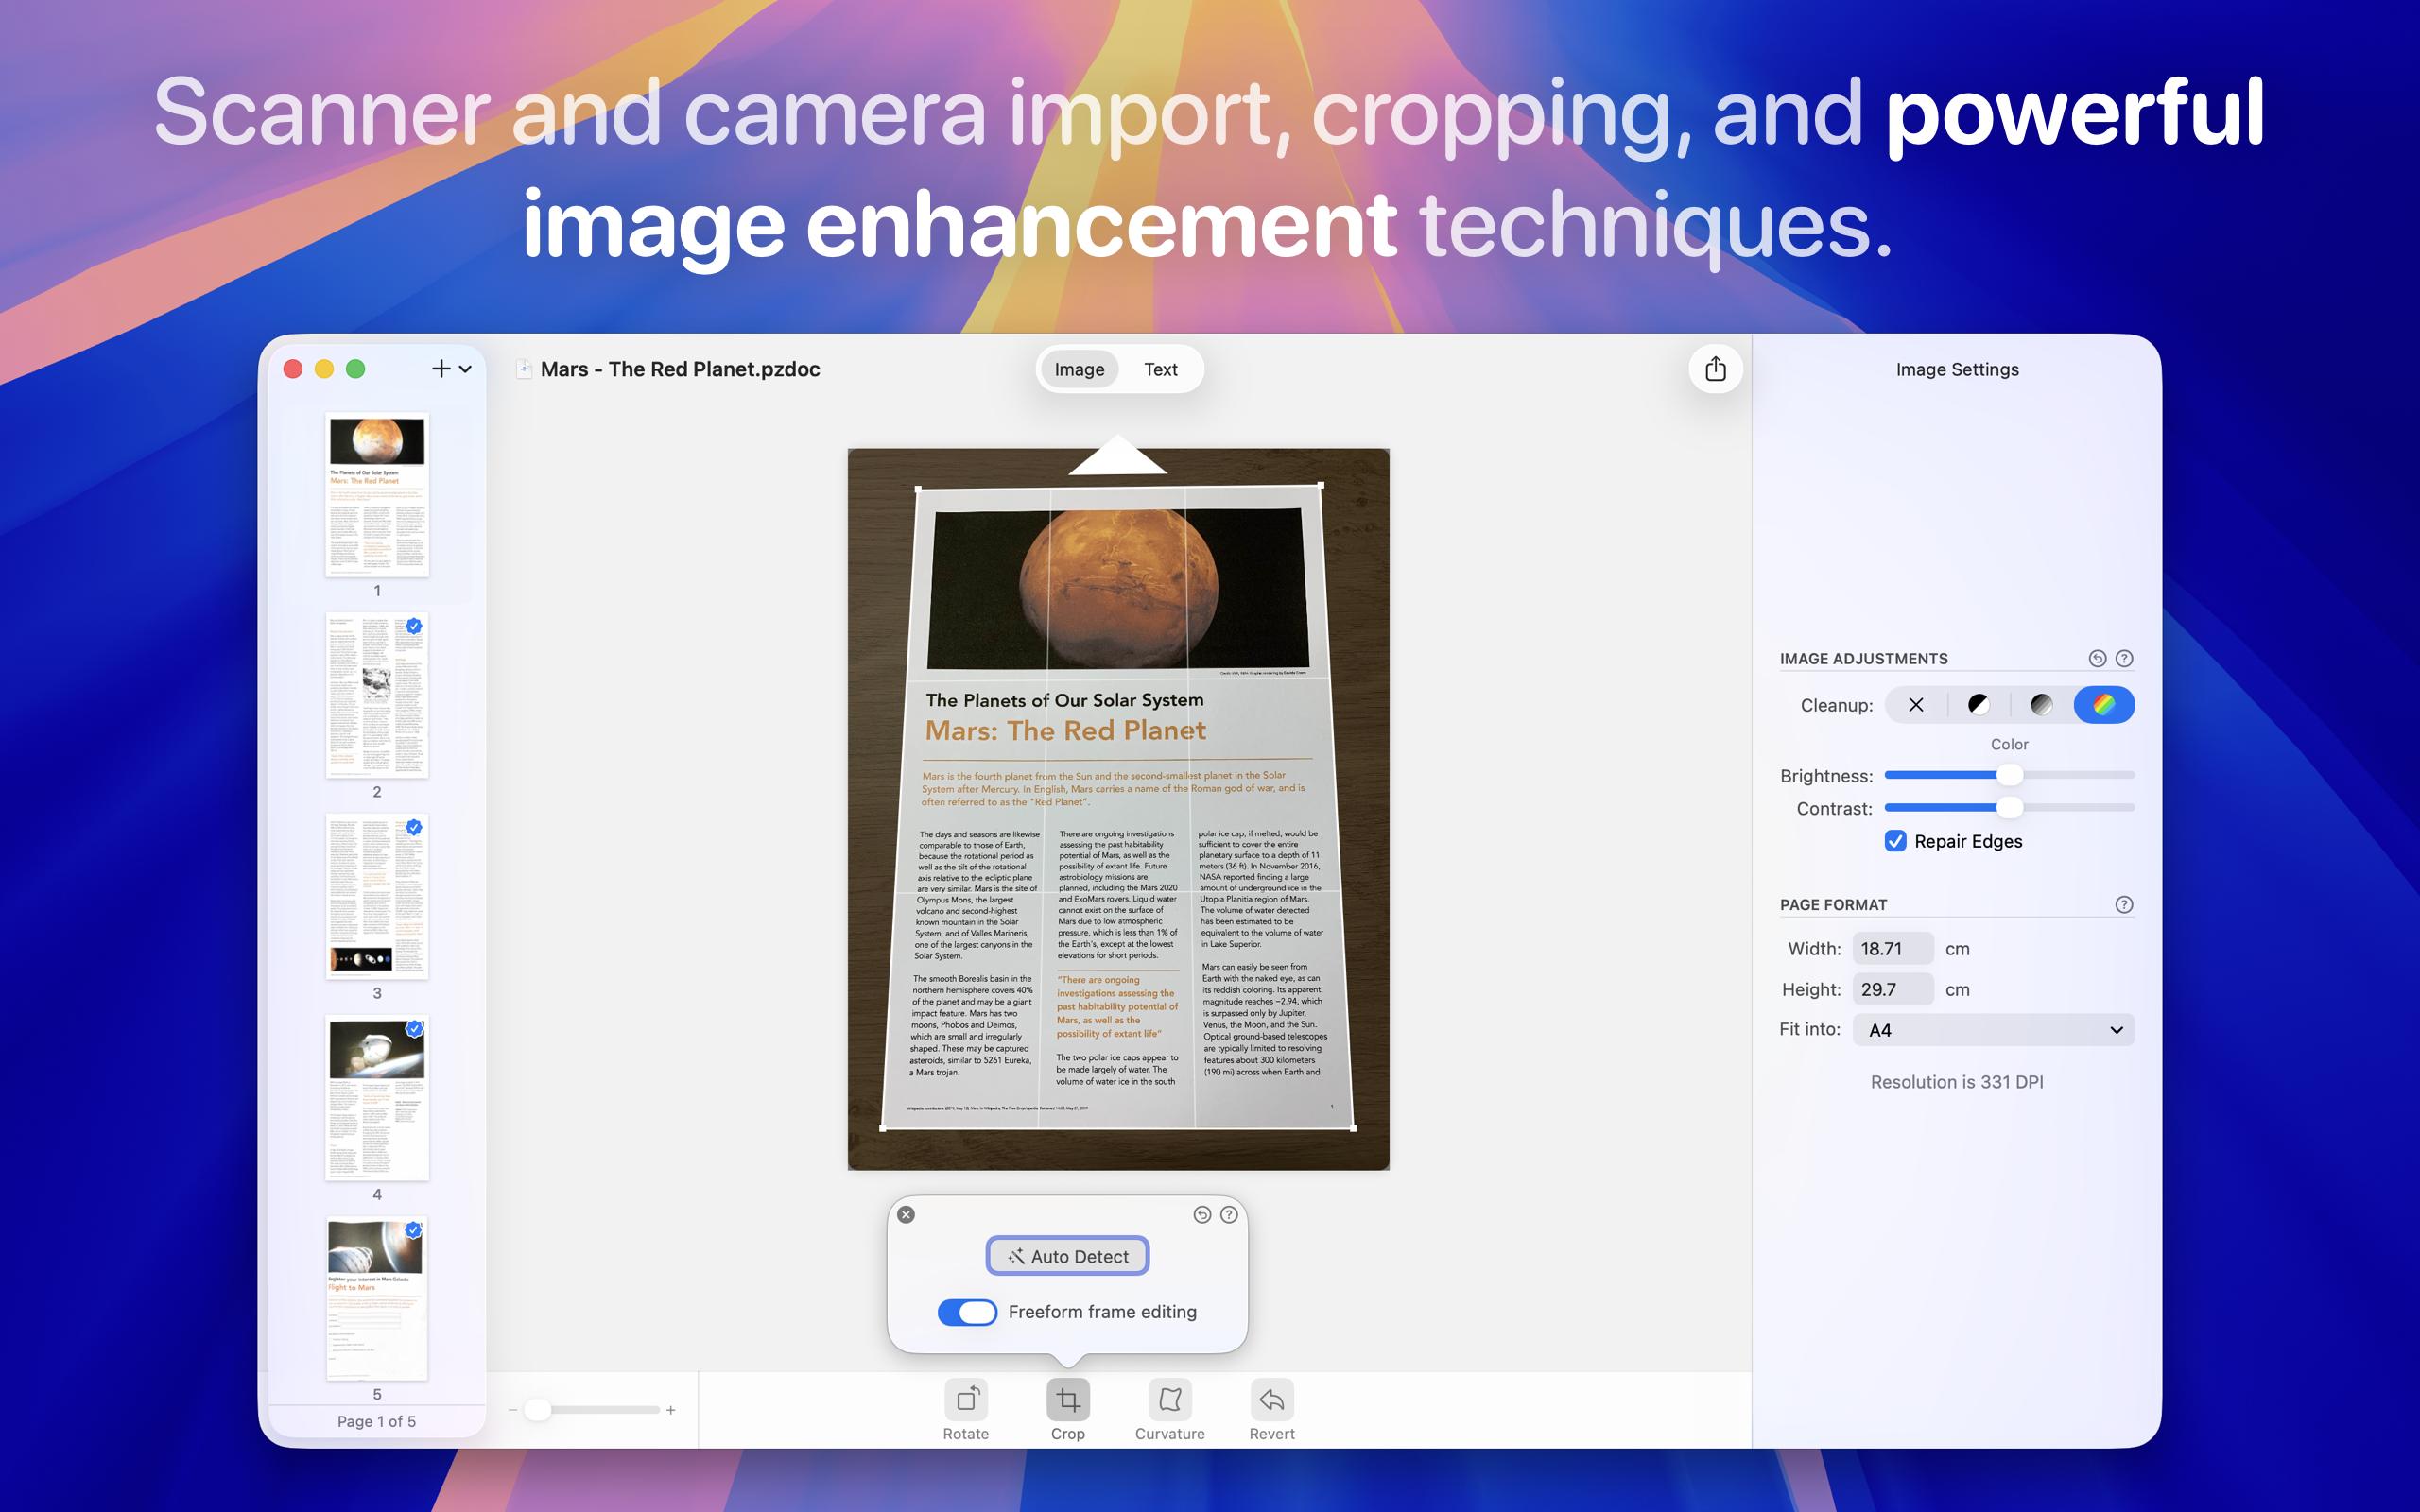Image resolution: width=2420 pixels, height=1512 pixels.
Task: Select grayscale cleanup mode icon
Action: tap(2041, 705)
